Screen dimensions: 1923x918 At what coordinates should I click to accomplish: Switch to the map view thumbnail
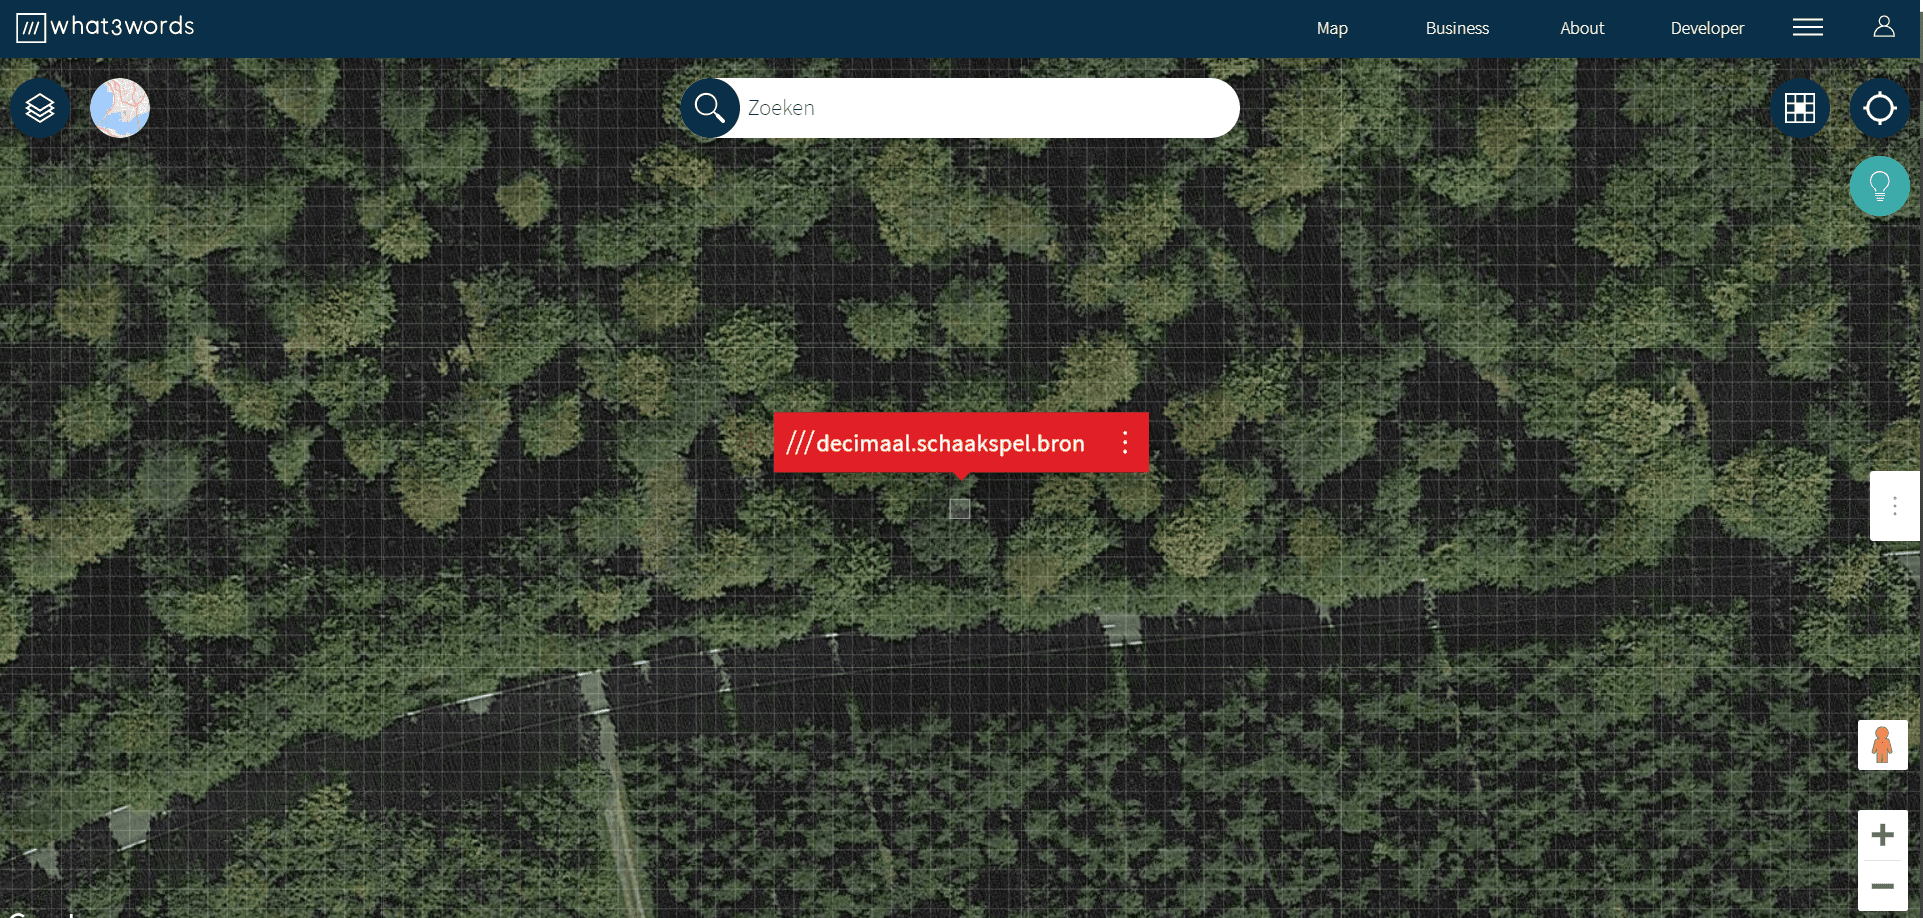tap(120, 108)
